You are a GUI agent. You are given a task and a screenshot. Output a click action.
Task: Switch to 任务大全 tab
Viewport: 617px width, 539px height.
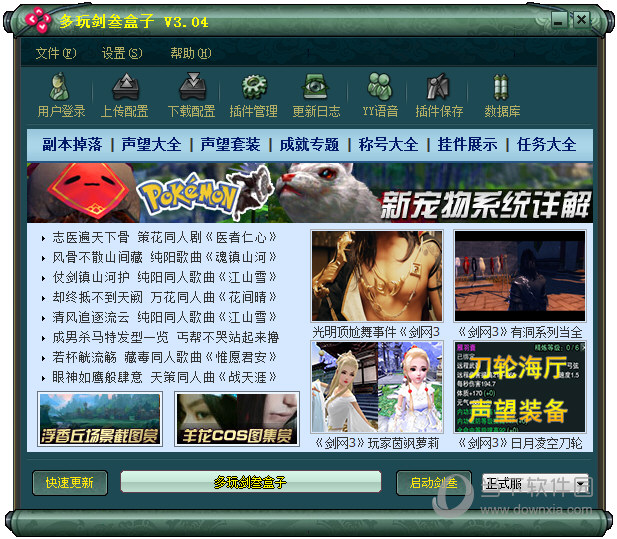(x=547, y=144)
